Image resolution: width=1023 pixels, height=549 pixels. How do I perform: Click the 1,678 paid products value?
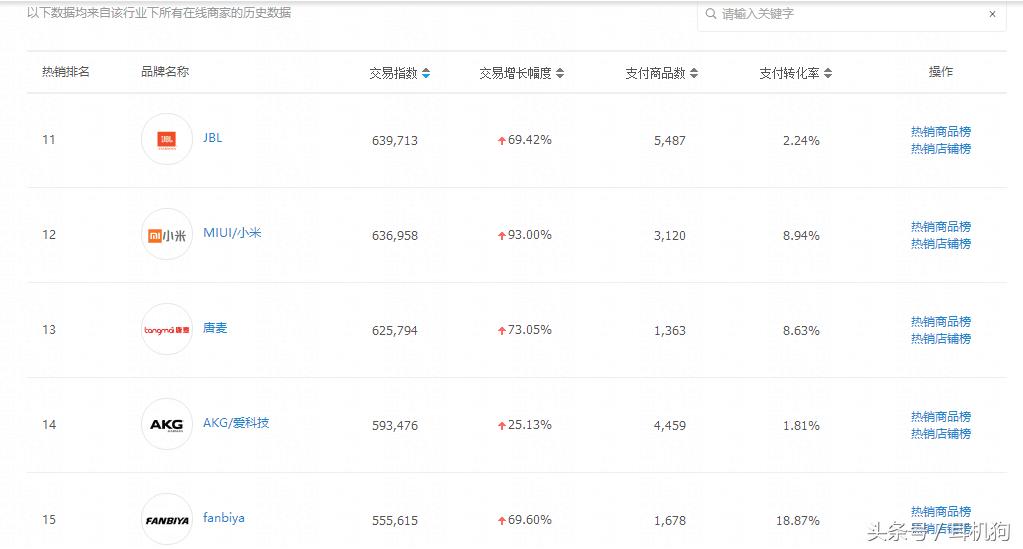click(670, 521)
